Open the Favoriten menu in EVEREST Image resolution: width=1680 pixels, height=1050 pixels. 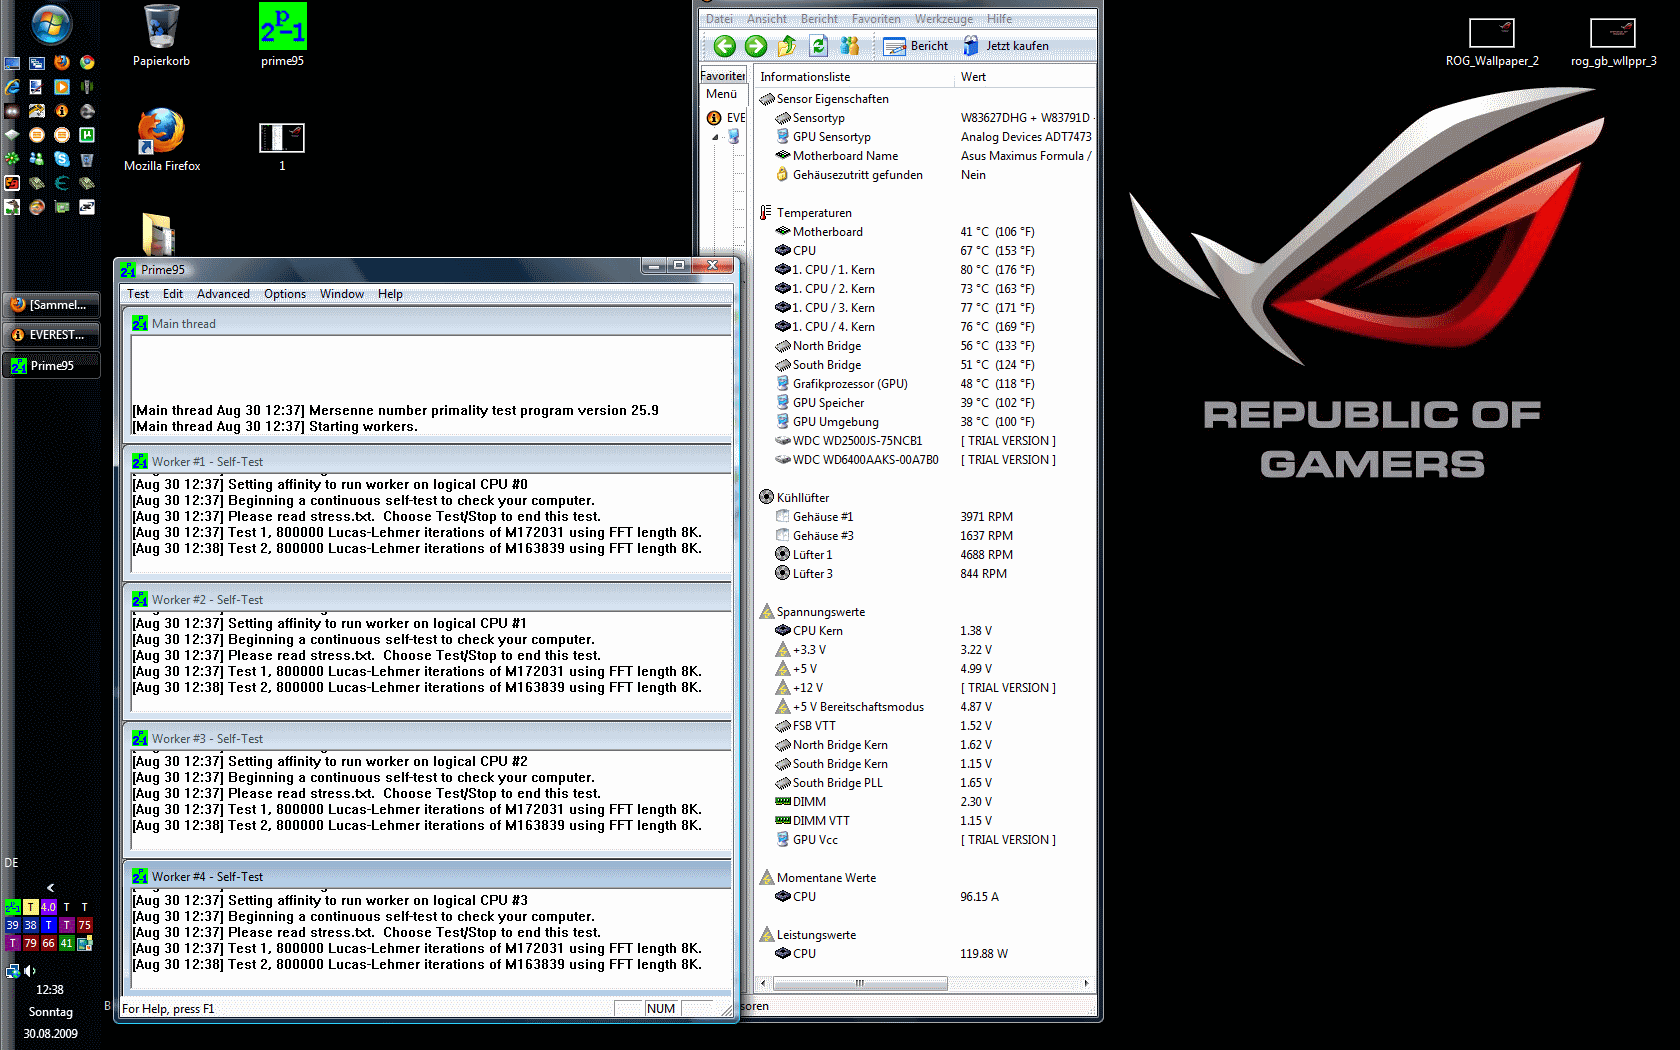(x=876, y=19)
